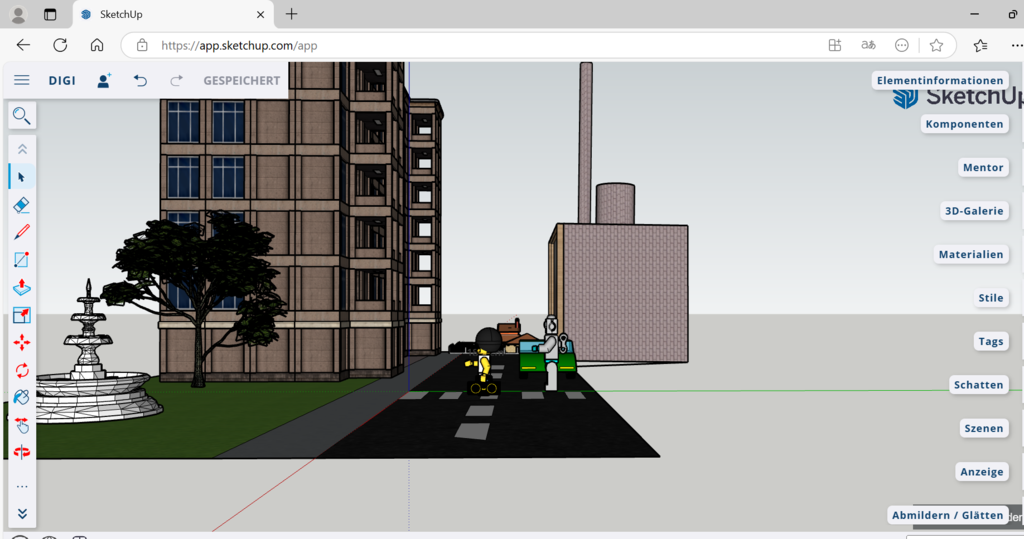Show the Schatten panel
Viewport: 1024px width, 539px height.
(978, 385)
